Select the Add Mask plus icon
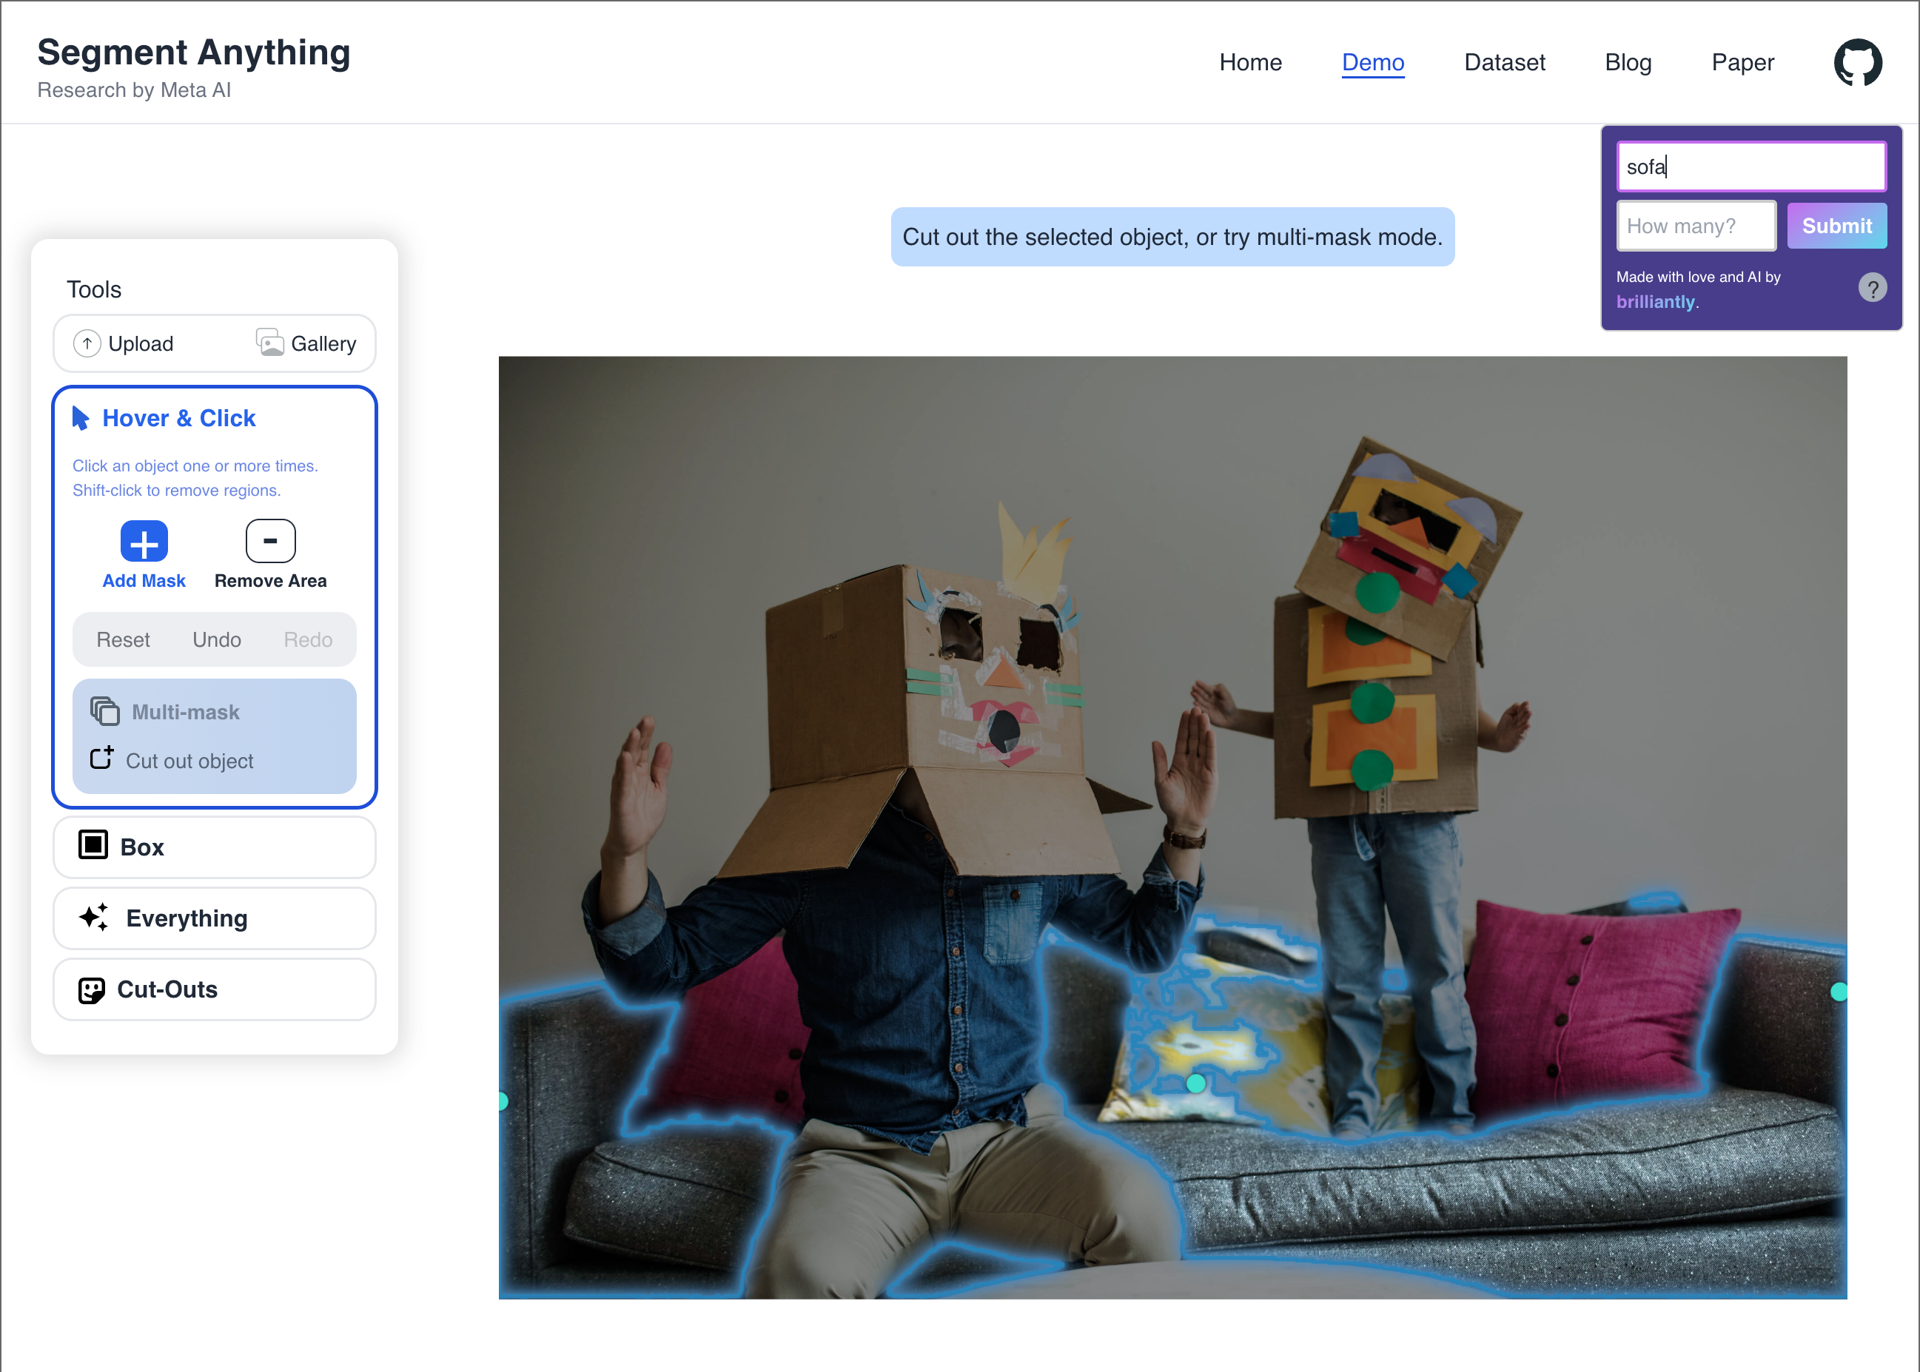This screenshot has height=1372, width=1920. tap(144, 542)
